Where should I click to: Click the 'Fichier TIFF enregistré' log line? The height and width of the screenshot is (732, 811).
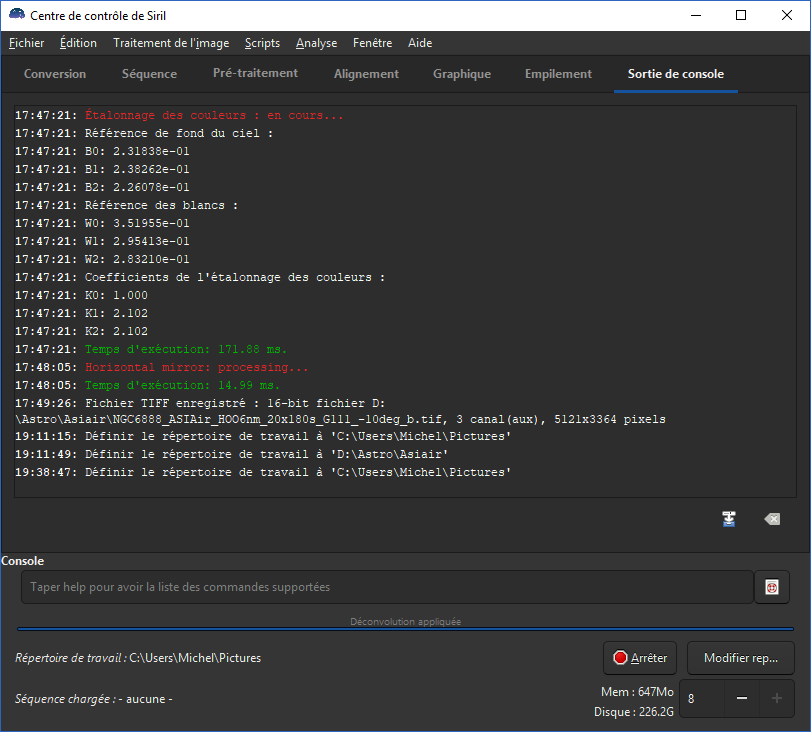click(x=340, y=411)
